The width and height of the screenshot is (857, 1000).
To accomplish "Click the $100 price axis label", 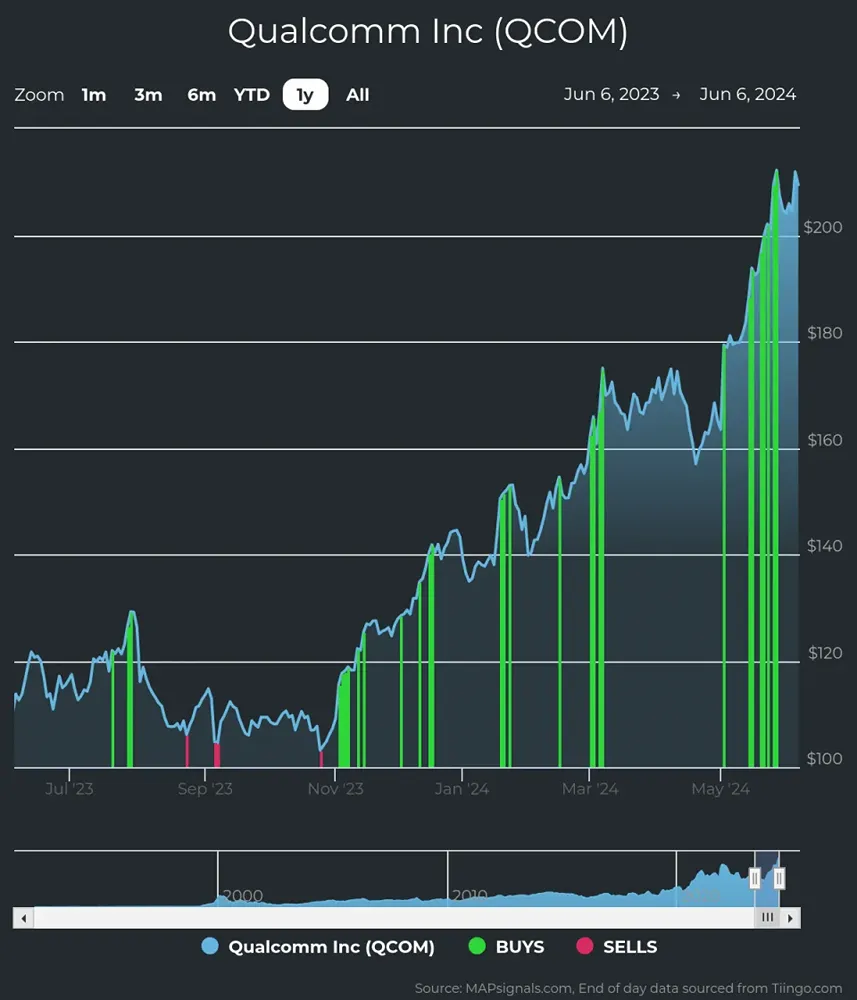I will pyautogui.click(x=824, y=759).
